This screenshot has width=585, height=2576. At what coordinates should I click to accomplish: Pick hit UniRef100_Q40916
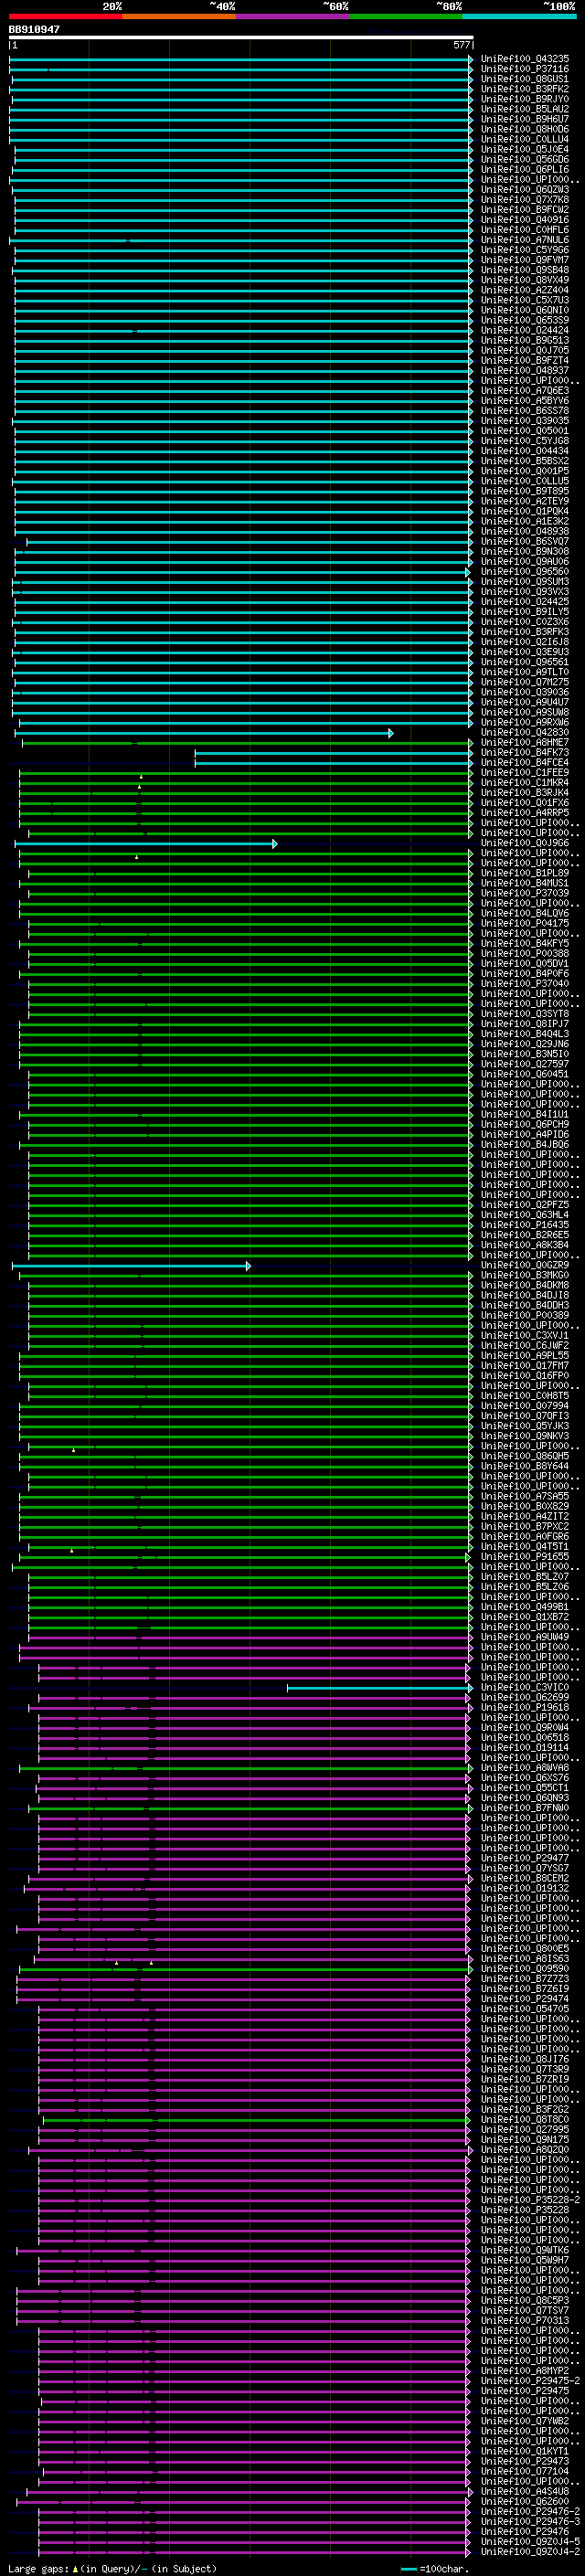pos(525,220)
